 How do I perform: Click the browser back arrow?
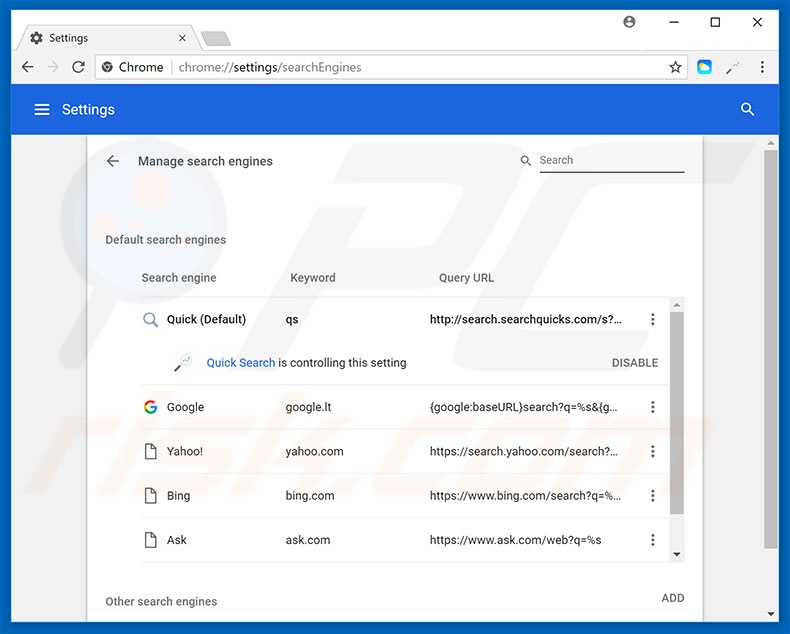click(x=28, y=67)
